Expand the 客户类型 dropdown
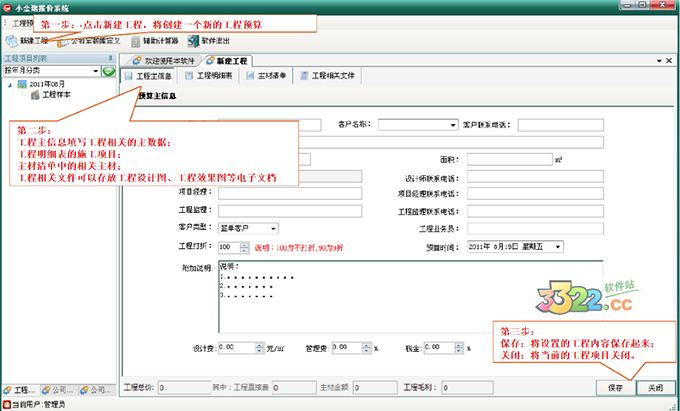 coord(245,228)
